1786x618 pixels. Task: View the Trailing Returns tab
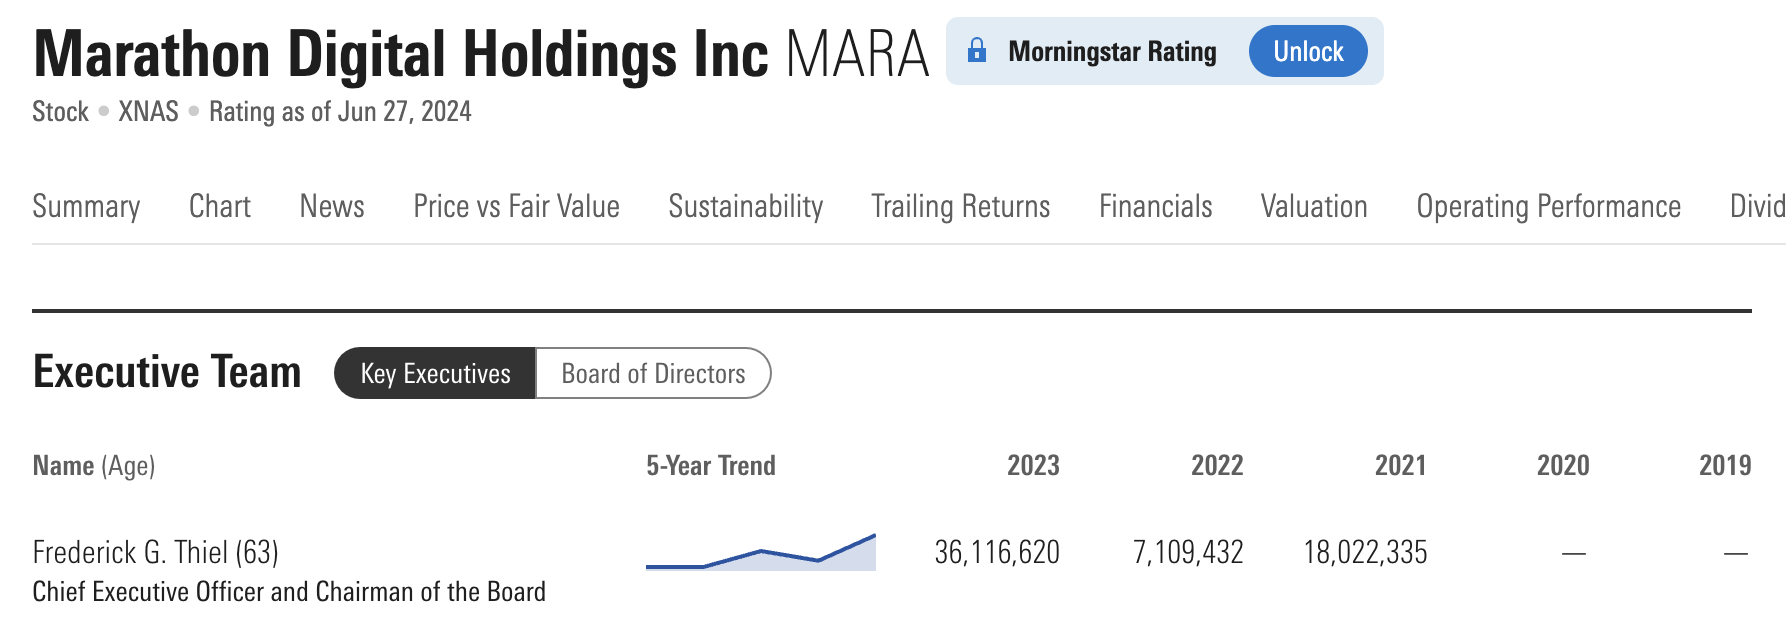coord(960,207)
